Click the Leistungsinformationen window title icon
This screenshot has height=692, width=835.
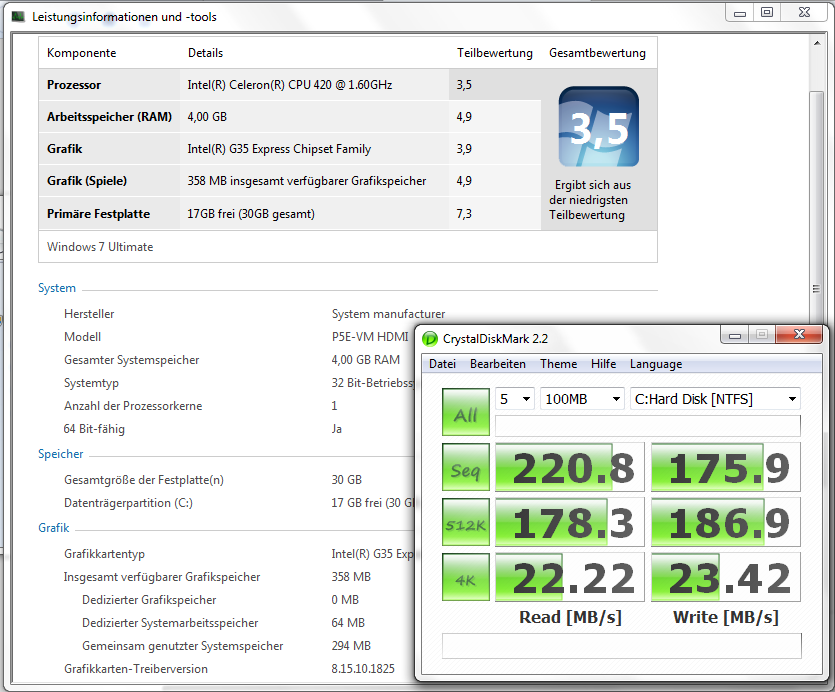pyautogui.click(x=18, y=17)
